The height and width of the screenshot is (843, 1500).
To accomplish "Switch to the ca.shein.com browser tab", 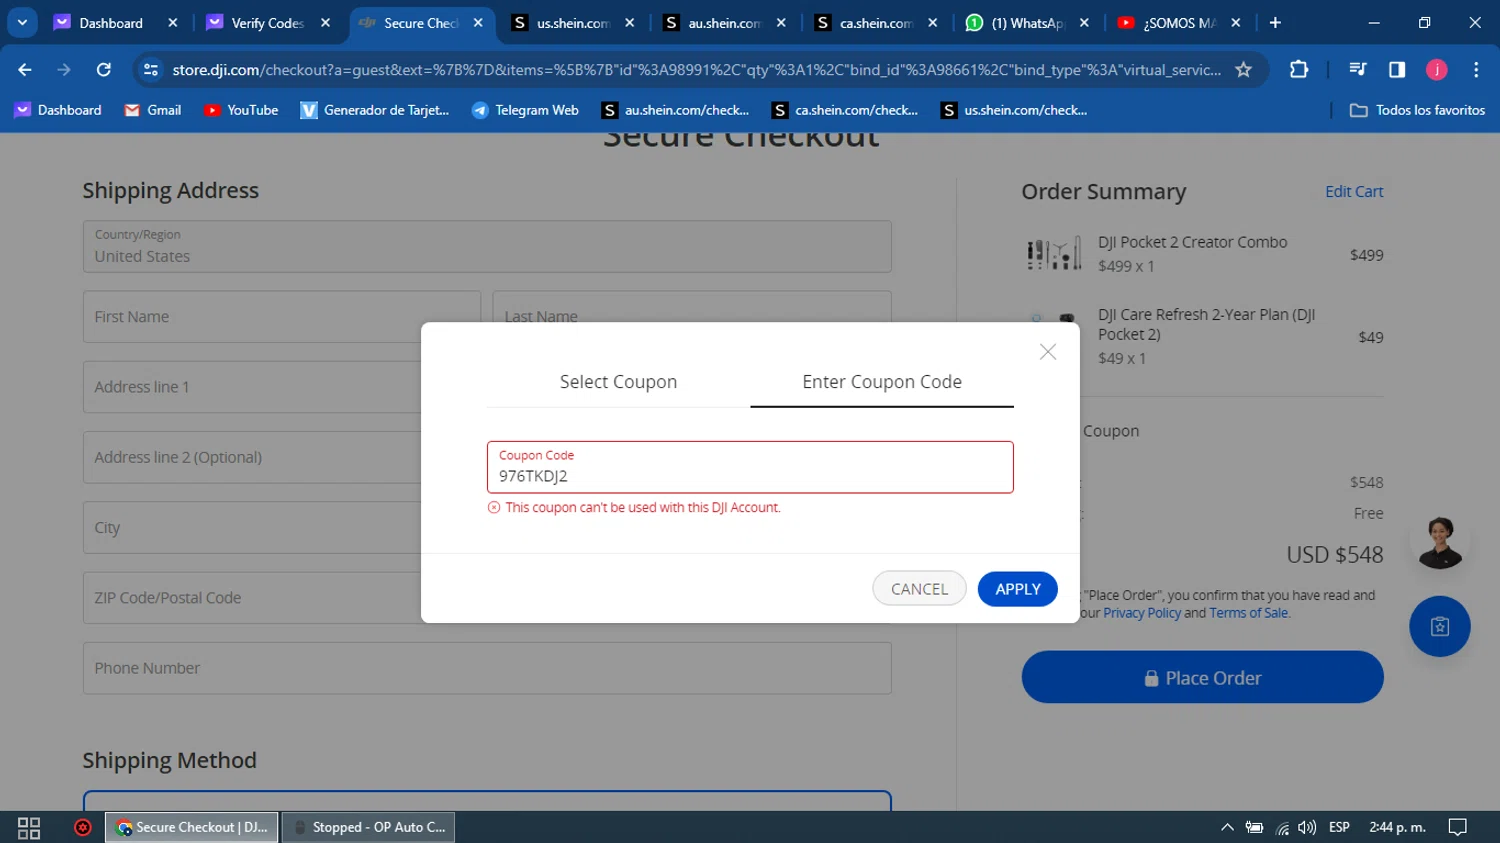I will point(876,23).
